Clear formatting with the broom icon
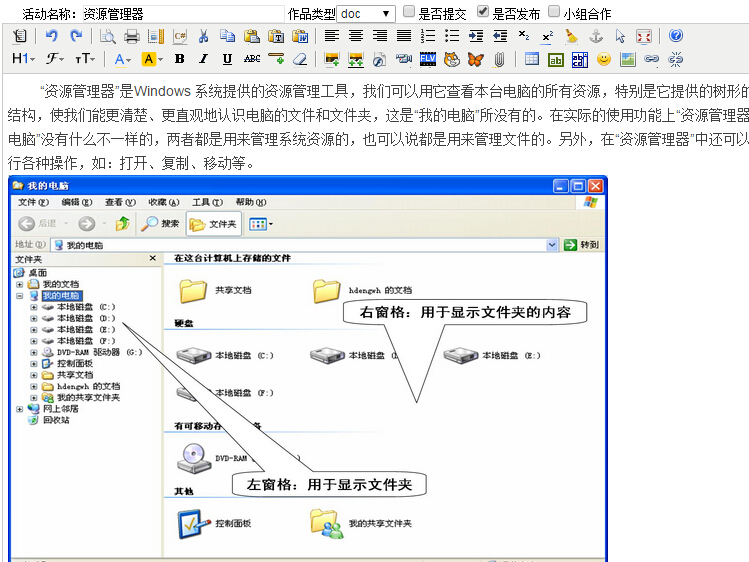Image resolution: width=749 pixels, height=562 pixels. click(572, 36)
